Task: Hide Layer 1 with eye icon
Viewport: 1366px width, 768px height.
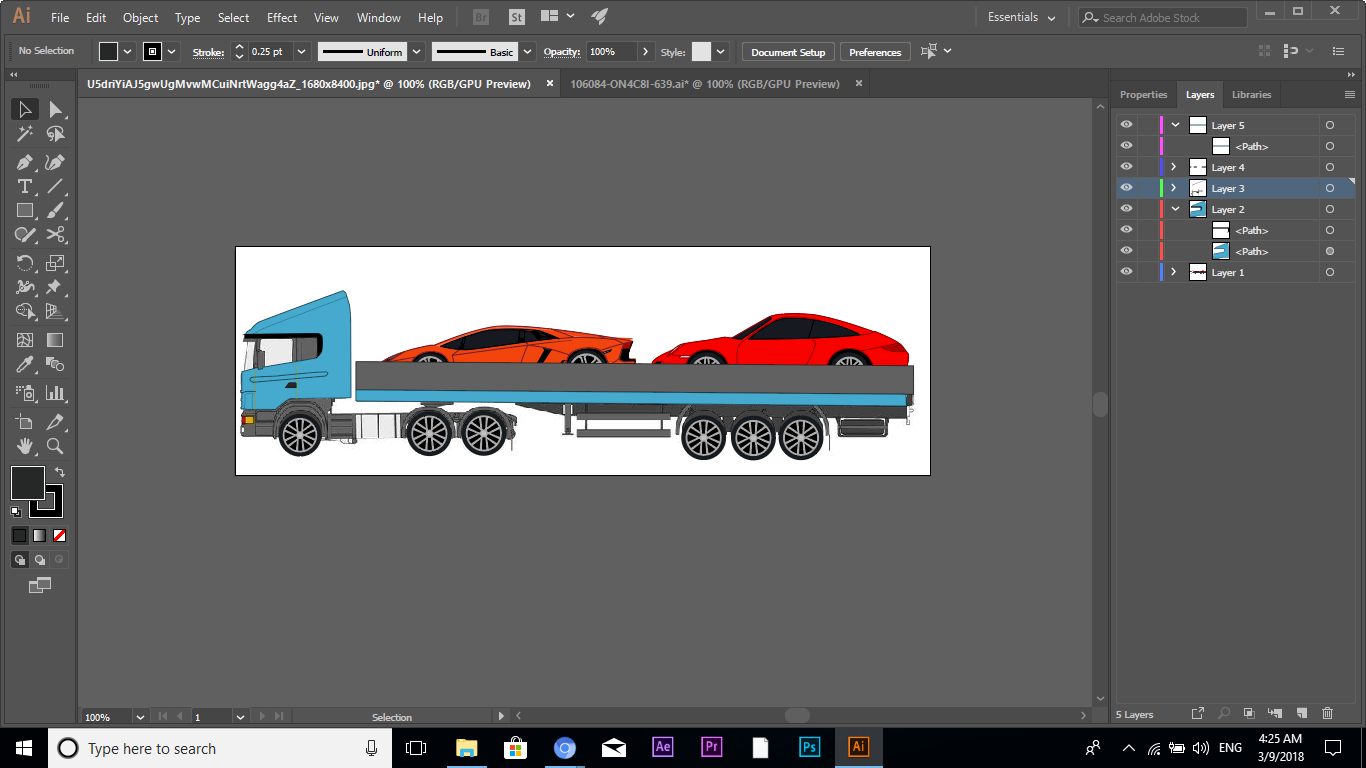Action: 1127,272
